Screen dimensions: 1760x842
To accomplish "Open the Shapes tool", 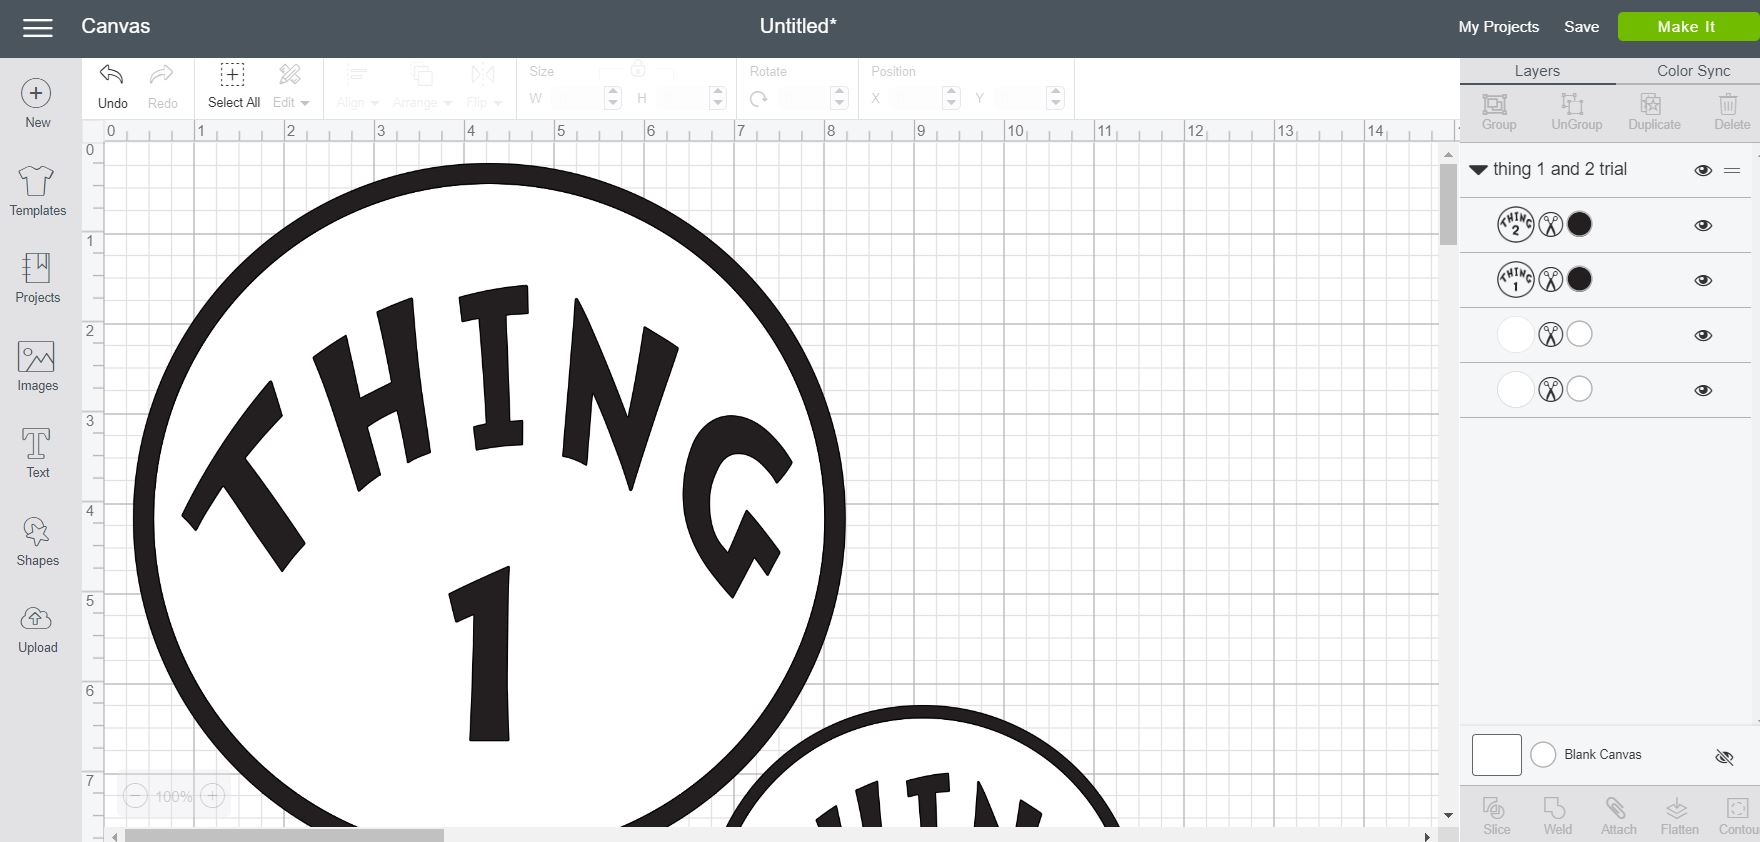I will tap(37, 541).
